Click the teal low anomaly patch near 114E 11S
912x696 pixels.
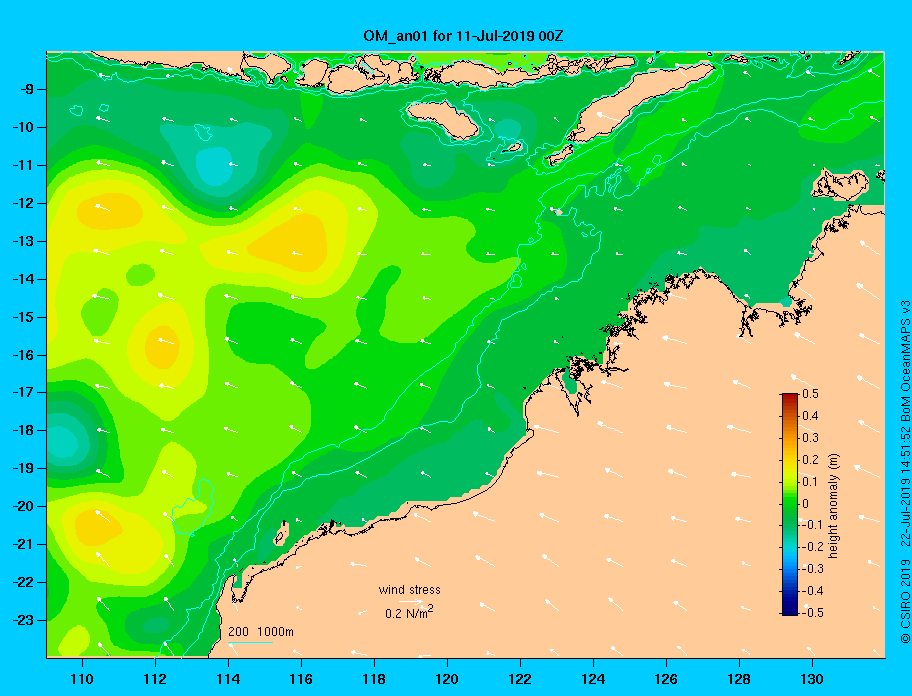pyautogui.click(x=216, y=166)
